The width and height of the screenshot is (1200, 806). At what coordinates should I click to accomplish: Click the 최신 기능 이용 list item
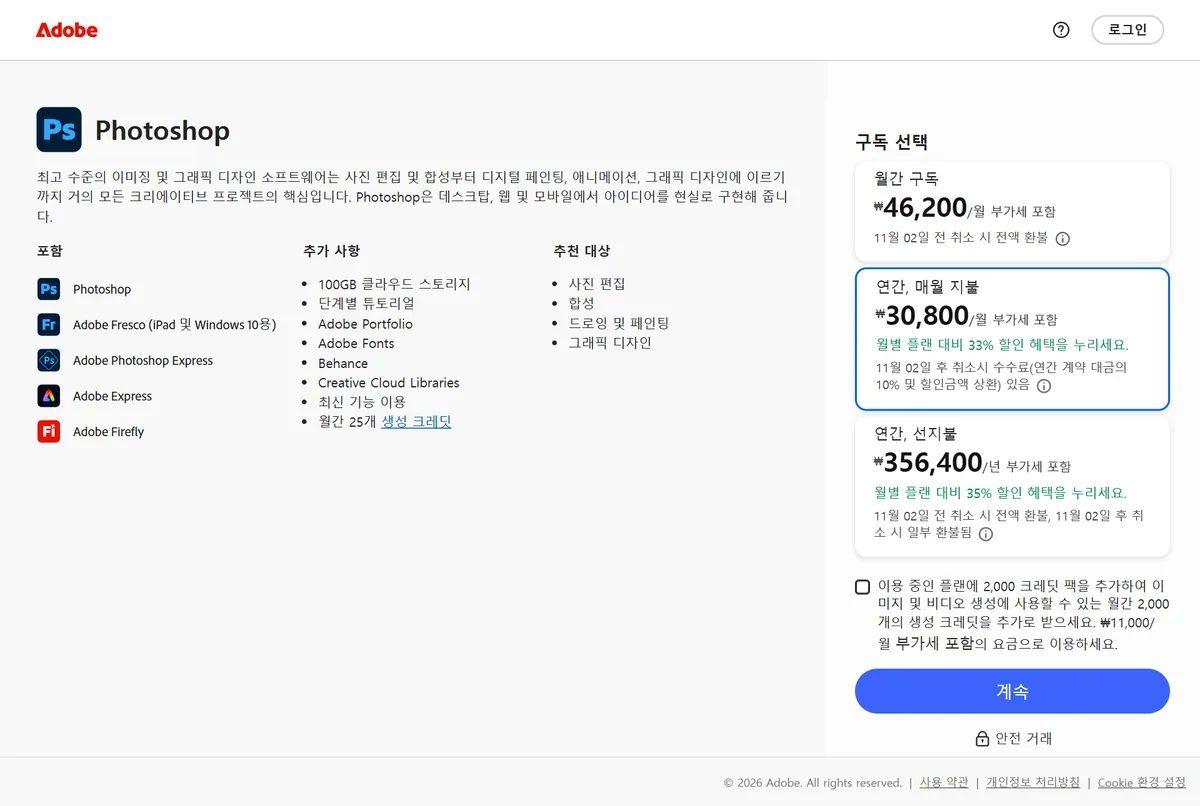tap(362, 402)
